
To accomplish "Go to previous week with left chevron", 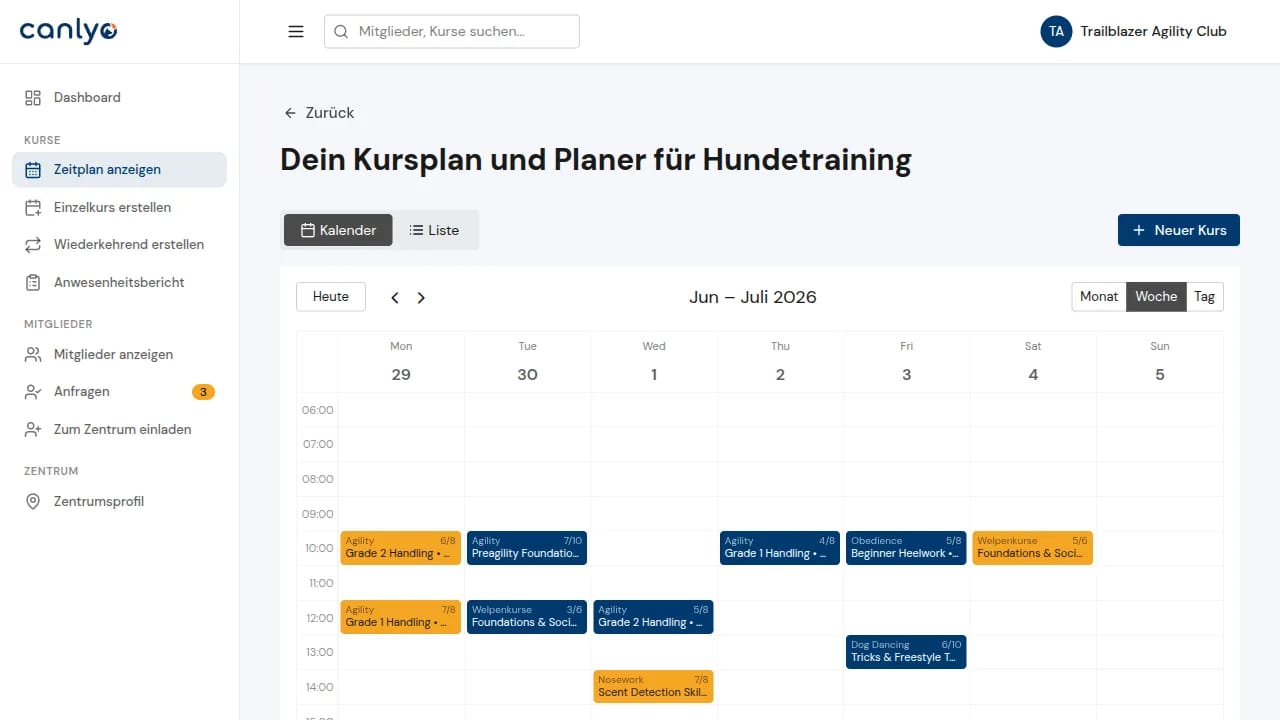I will click(x=395, y=297).
